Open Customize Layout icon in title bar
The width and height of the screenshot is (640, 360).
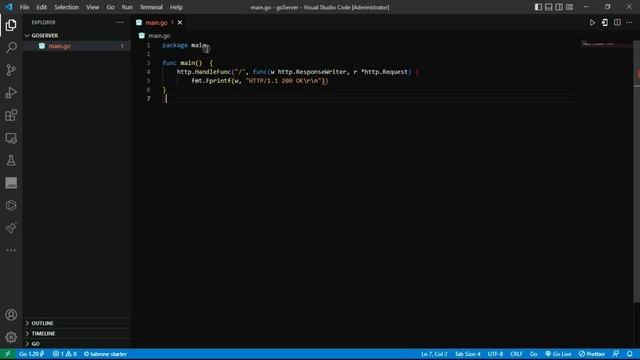point(569,7)
